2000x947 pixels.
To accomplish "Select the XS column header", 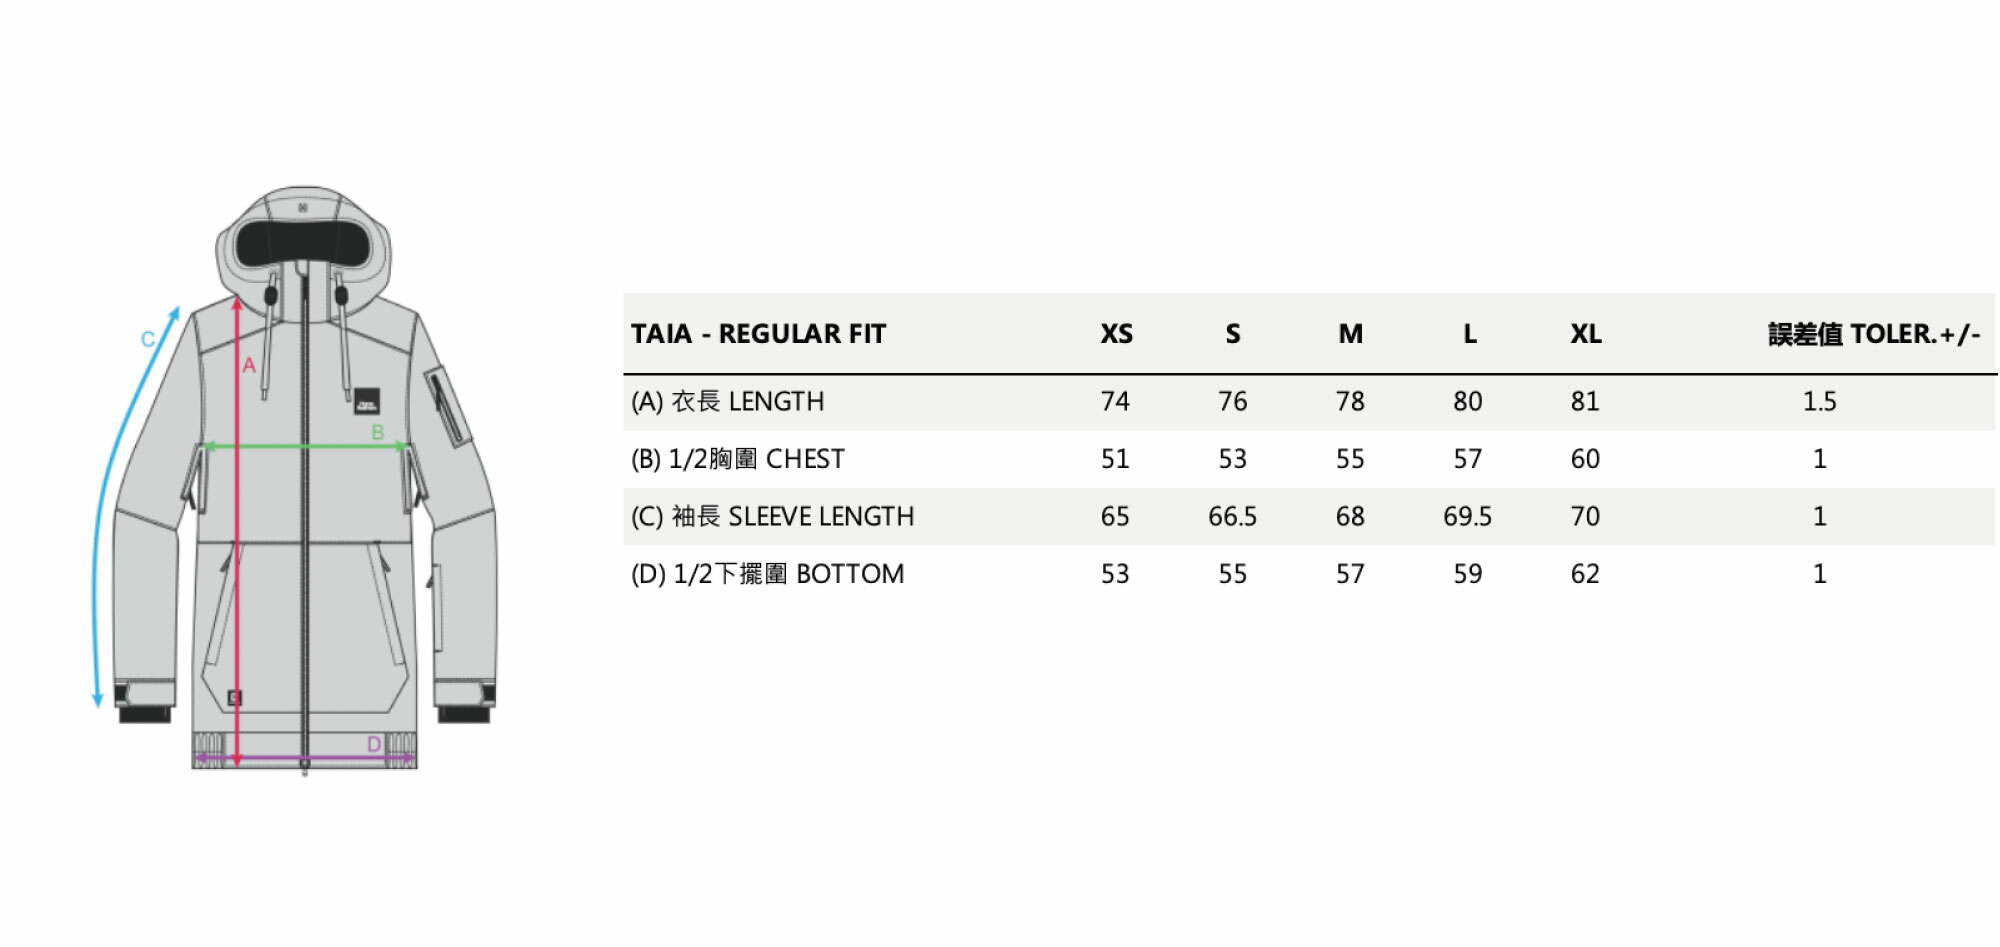I will tap(1116, 334).
